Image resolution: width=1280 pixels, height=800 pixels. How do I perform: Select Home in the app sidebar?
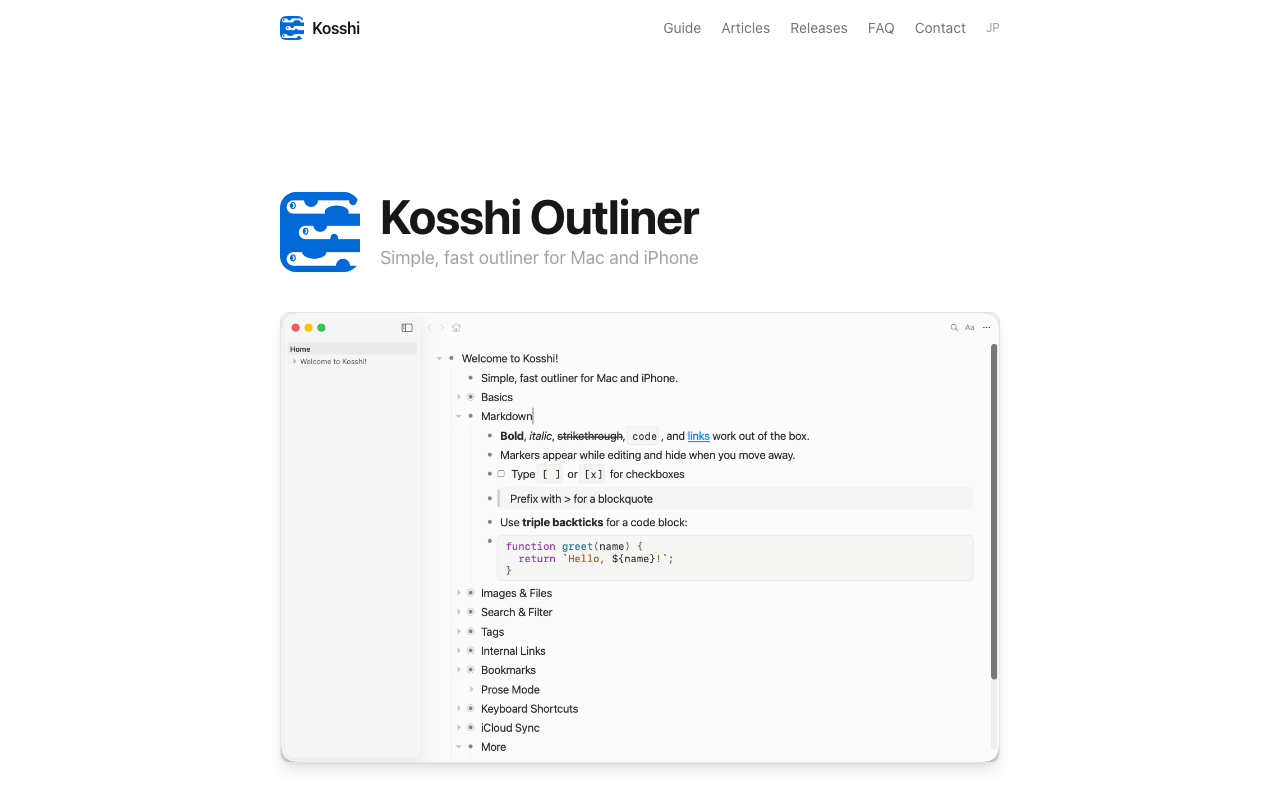[x=352, y=349]
